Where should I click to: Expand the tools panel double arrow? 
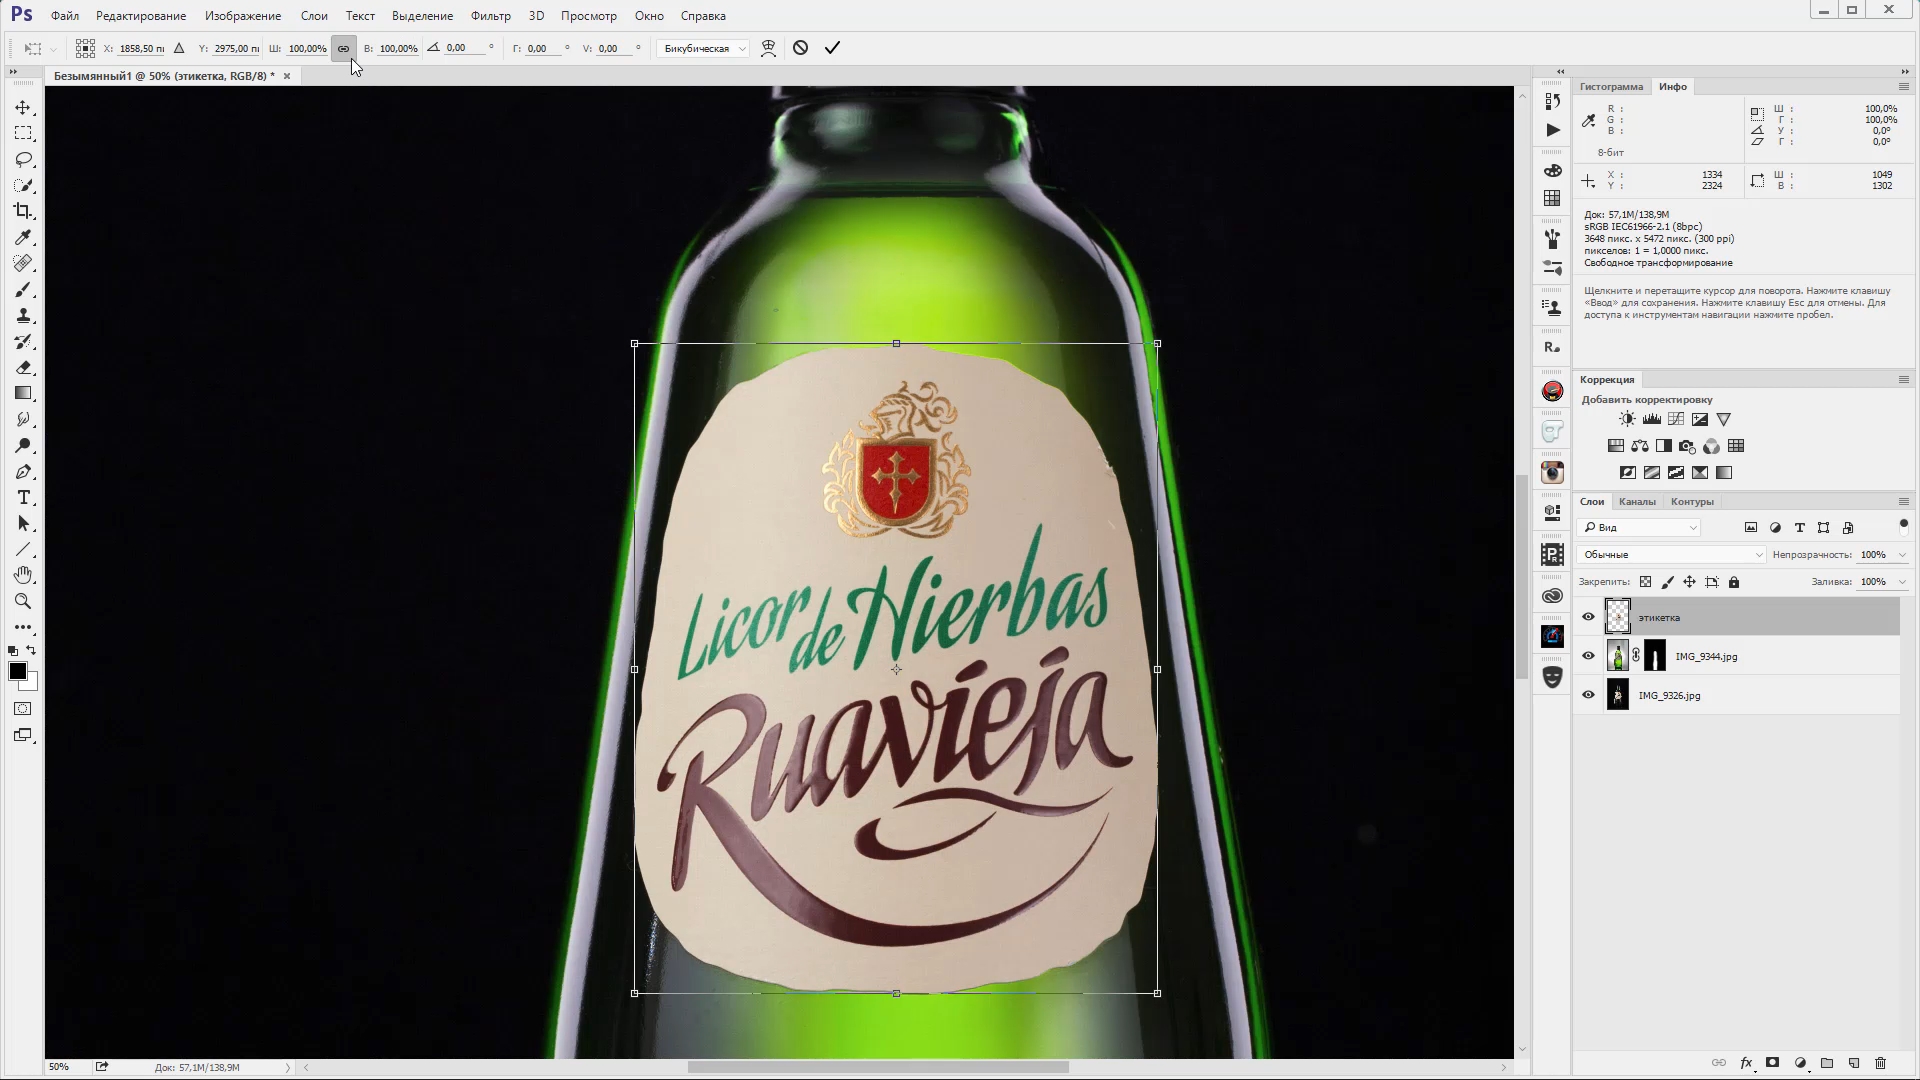pos(12,71)
